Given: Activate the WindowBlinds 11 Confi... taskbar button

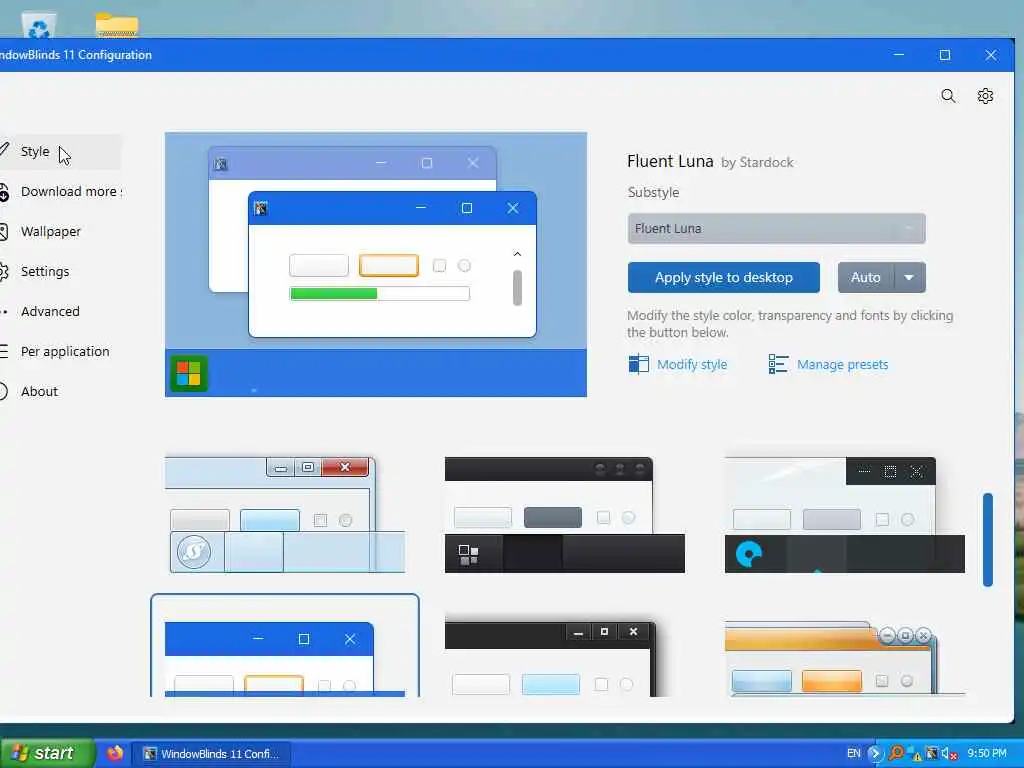Looking at the screenshot, I should click(211, 754).
